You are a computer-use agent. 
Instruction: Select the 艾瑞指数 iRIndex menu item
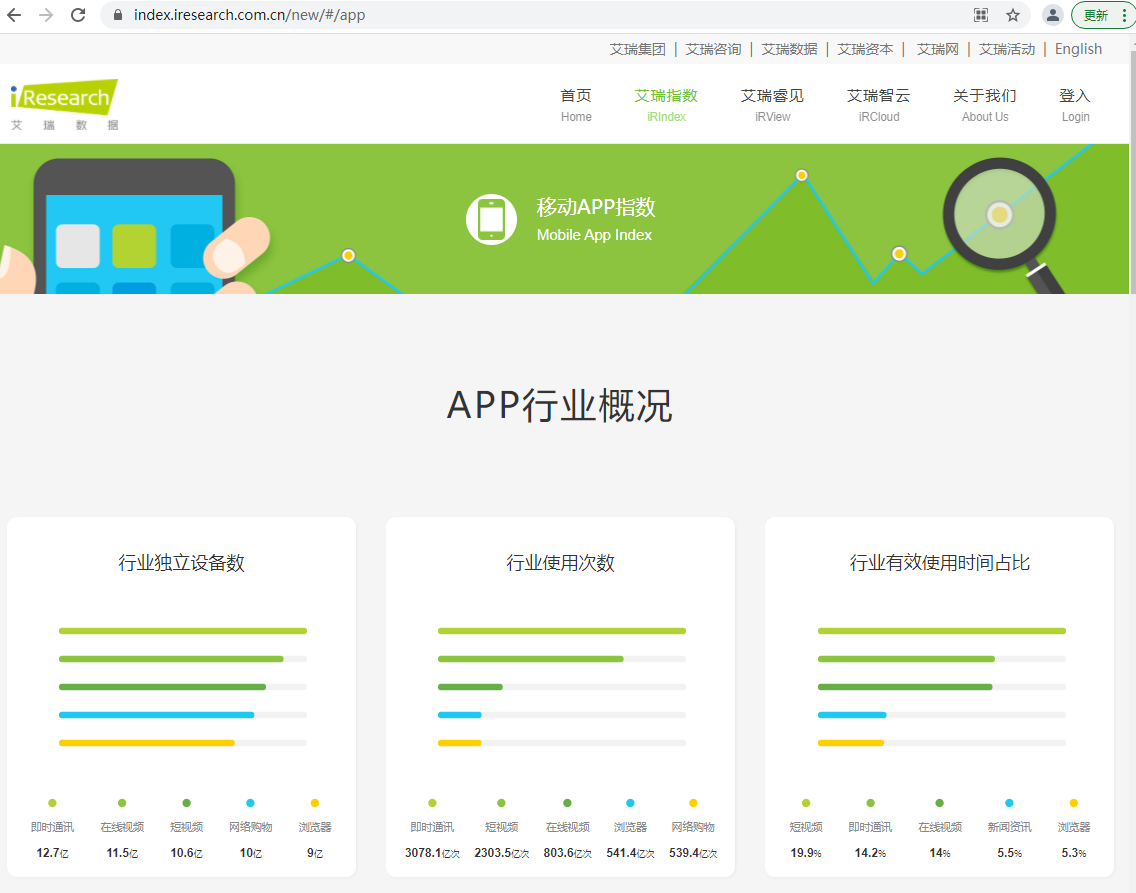click(666, 105)
